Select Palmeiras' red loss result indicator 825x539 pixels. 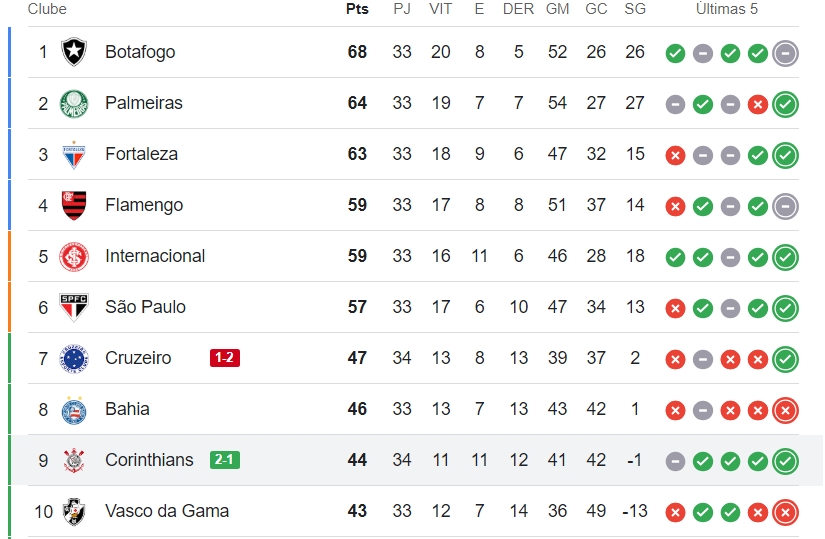[x=758, y=105]
